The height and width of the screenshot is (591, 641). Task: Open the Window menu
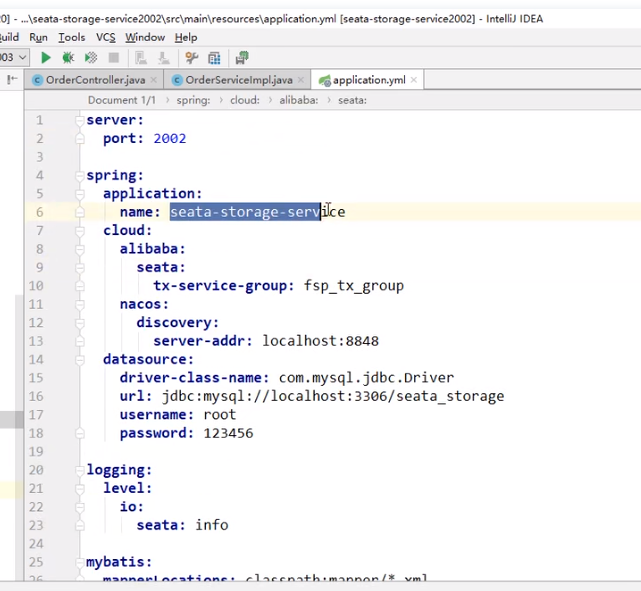(x=145, y=38)
